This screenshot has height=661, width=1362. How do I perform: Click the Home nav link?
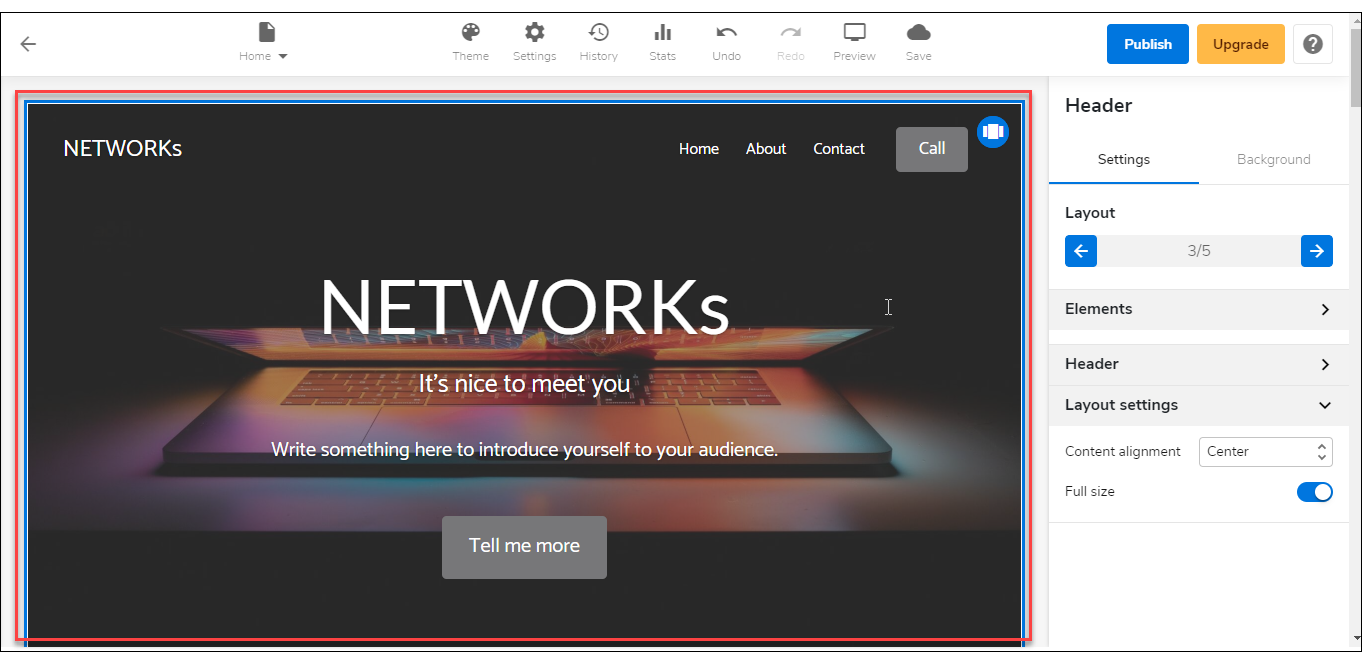[698, 148]
